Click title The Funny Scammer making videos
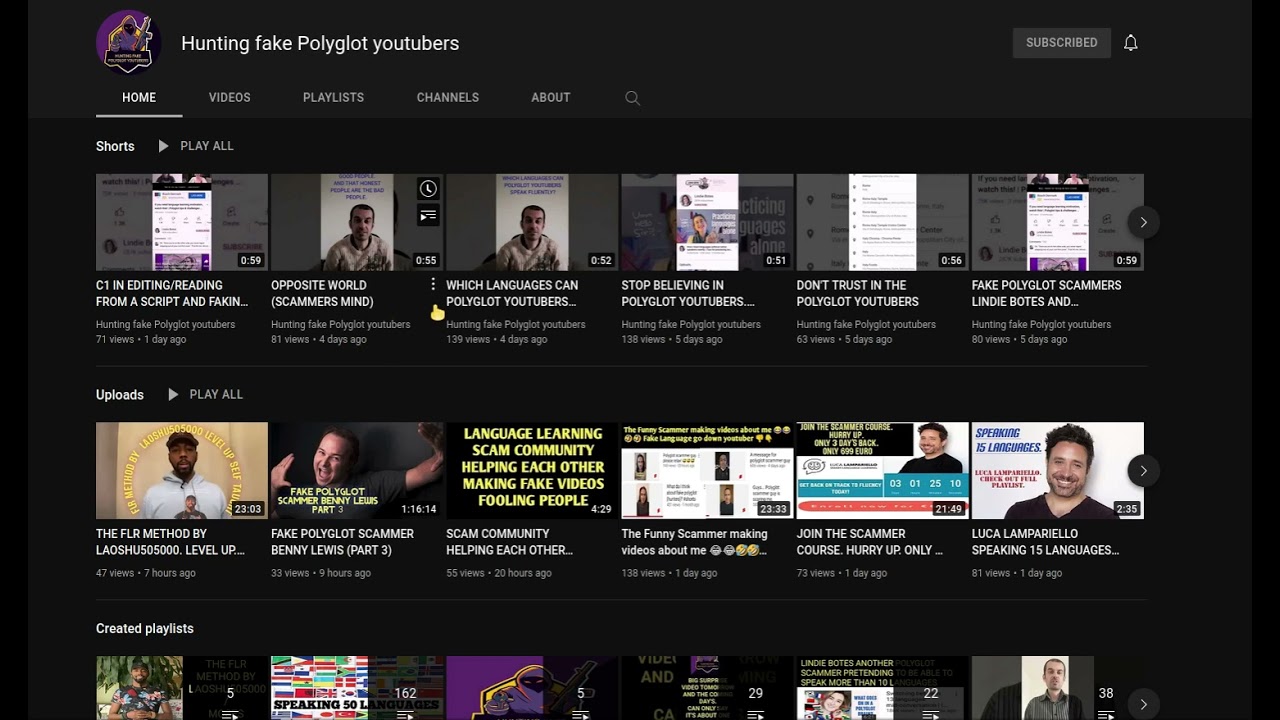The width and height of the screenshot is (1280, 720). tap(694, 542)
